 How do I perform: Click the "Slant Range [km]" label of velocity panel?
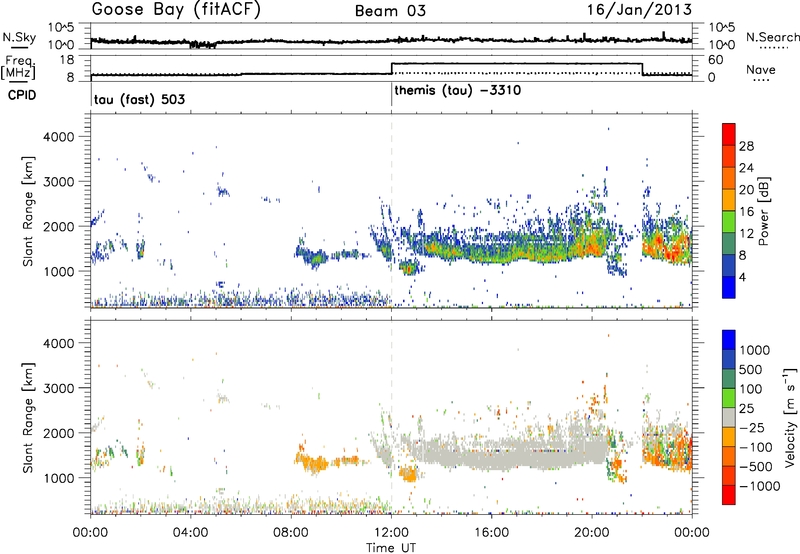(x=28, y=418)
